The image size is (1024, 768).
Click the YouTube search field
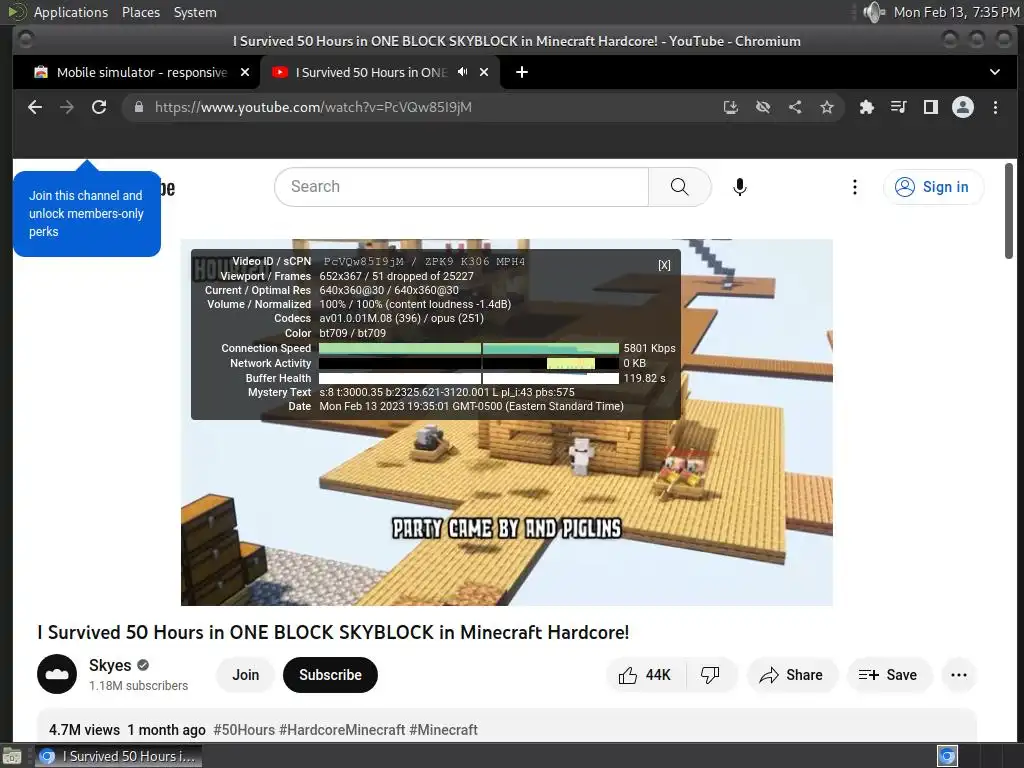pos(461,187)
